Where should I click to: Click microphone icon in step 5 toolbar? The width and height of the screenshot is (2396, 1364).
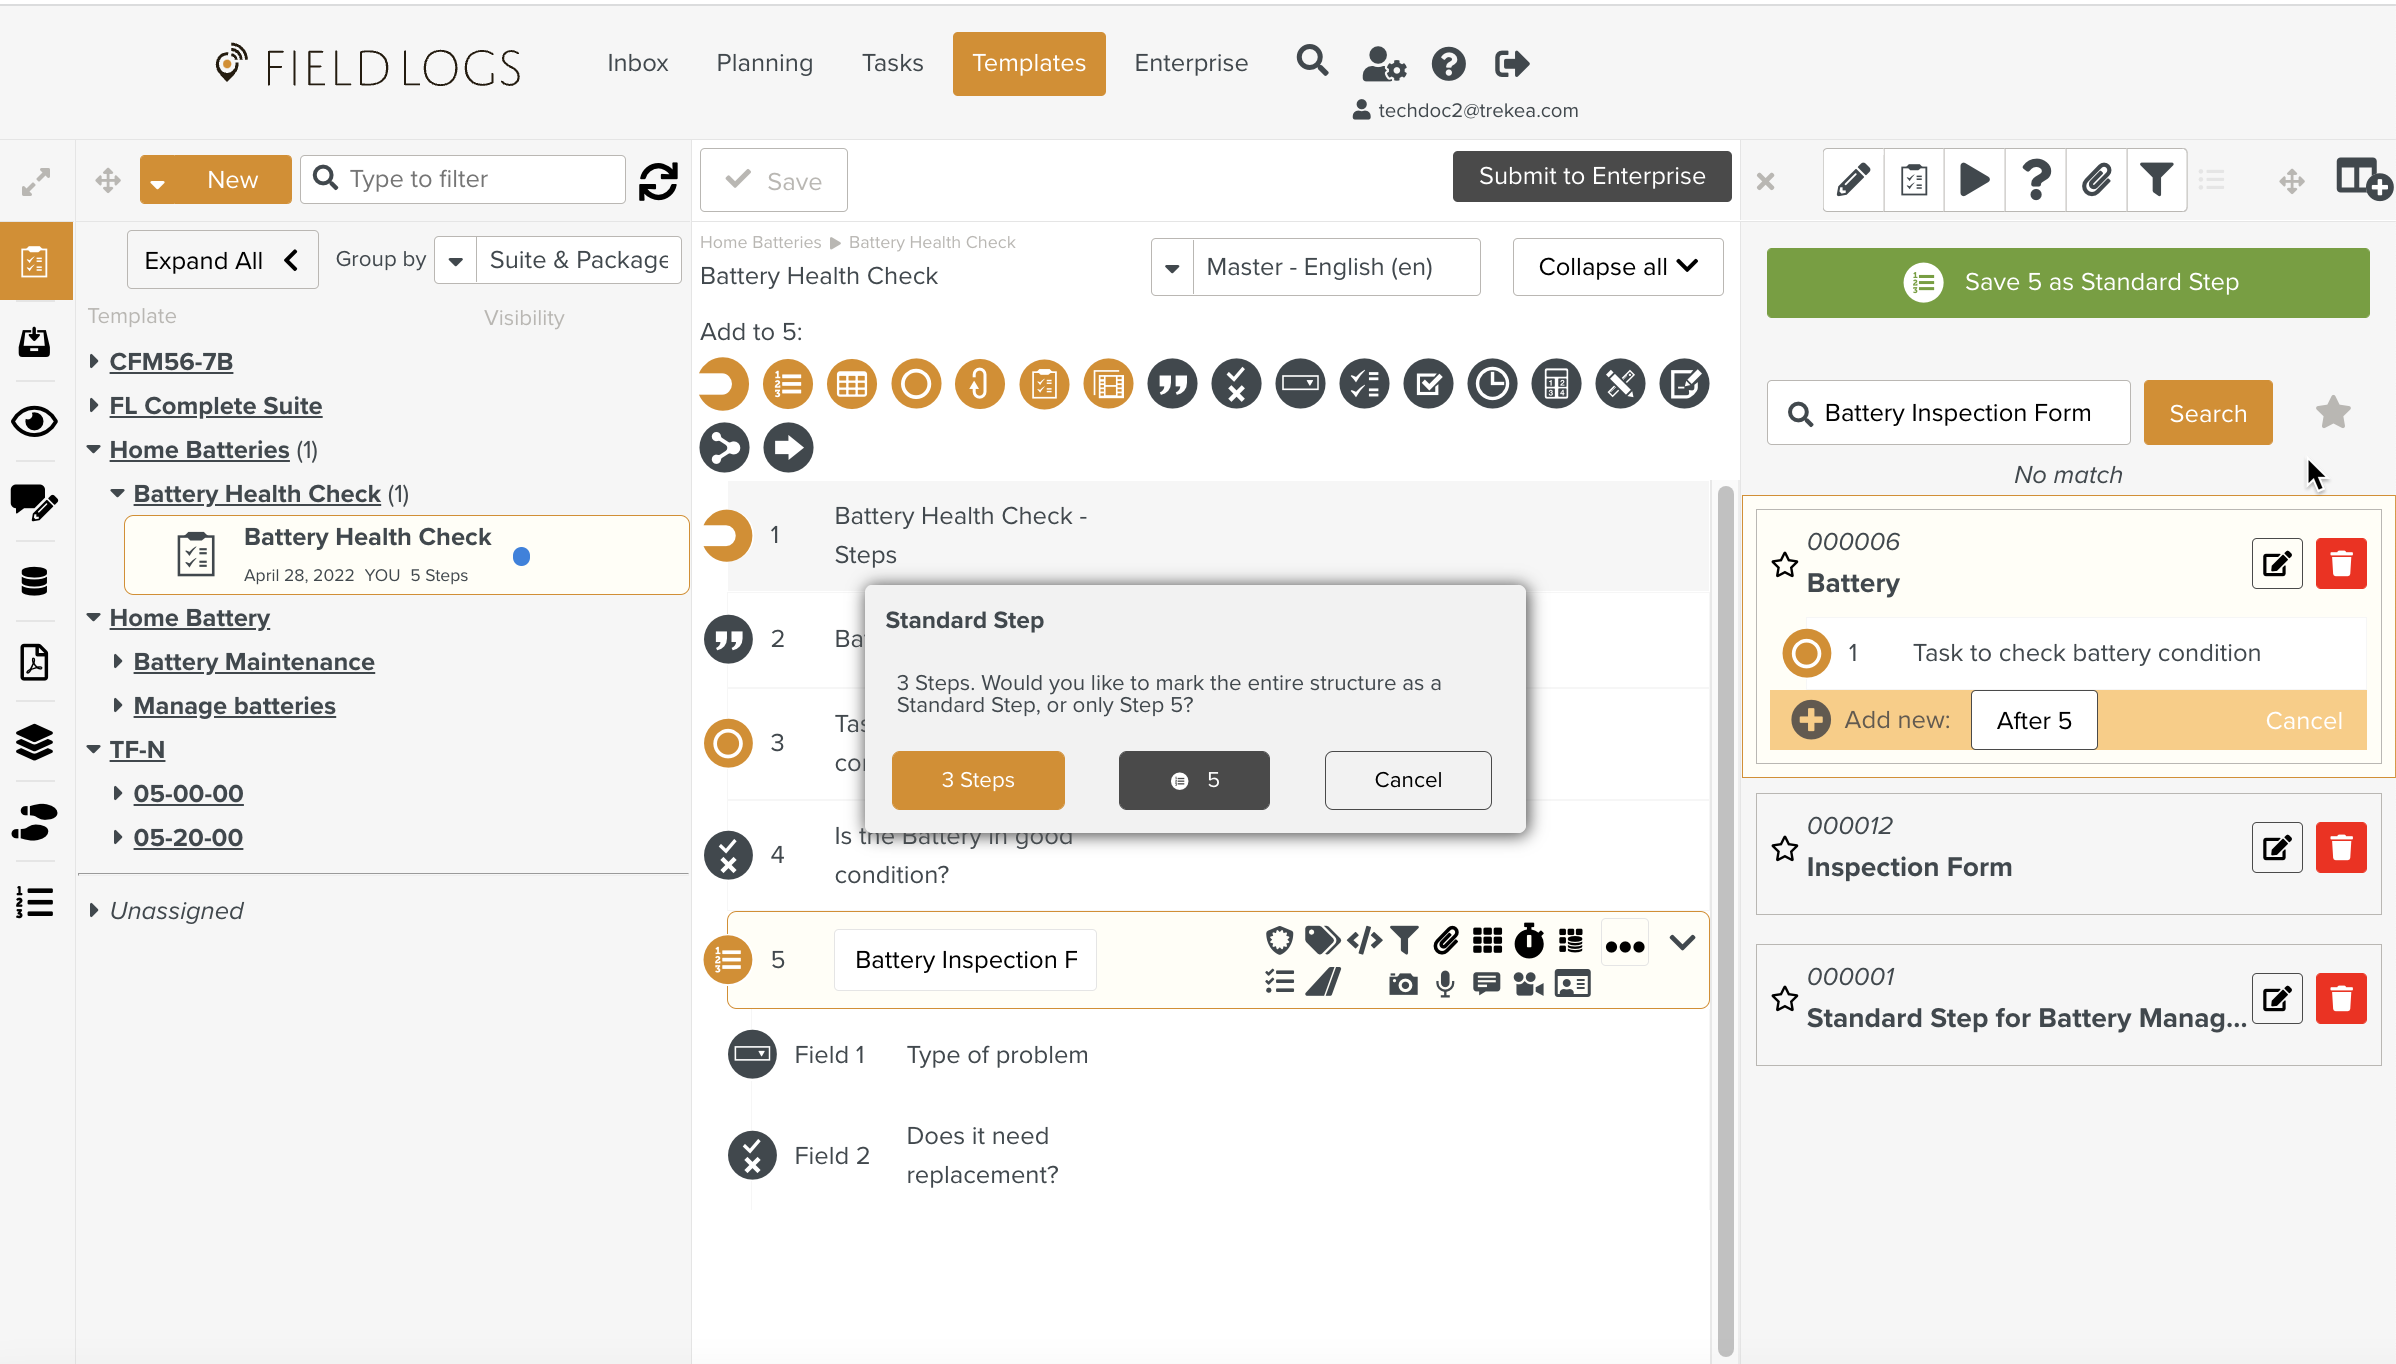[x=1445, y=984]
